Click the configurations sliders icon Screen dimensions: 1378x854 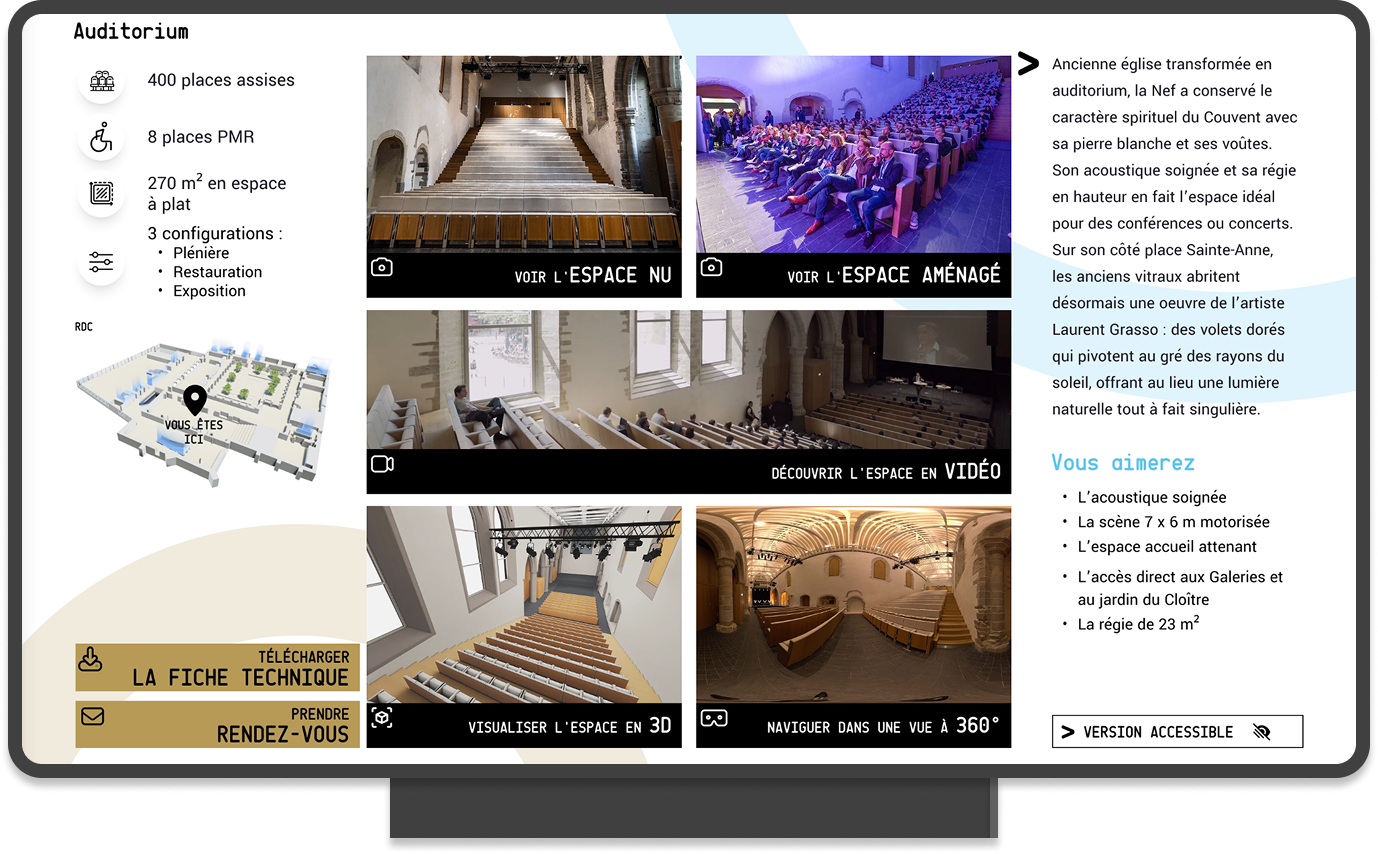pyautogui.click(x=101, y=263)
